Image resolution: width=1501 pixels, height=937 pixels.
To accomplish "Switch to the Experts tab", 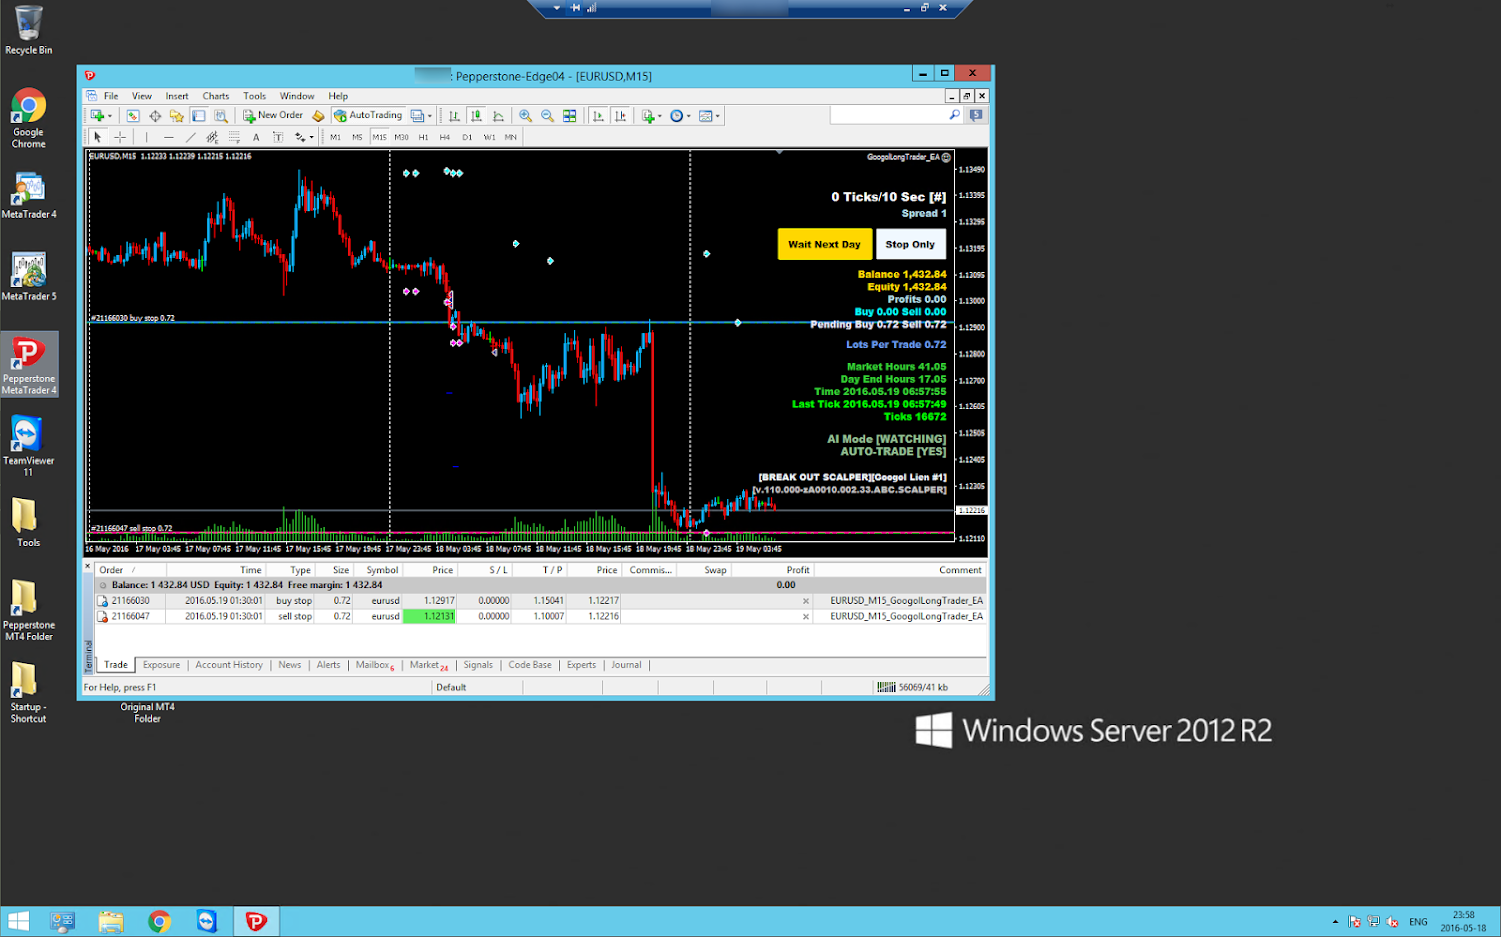I will (581, 665).
